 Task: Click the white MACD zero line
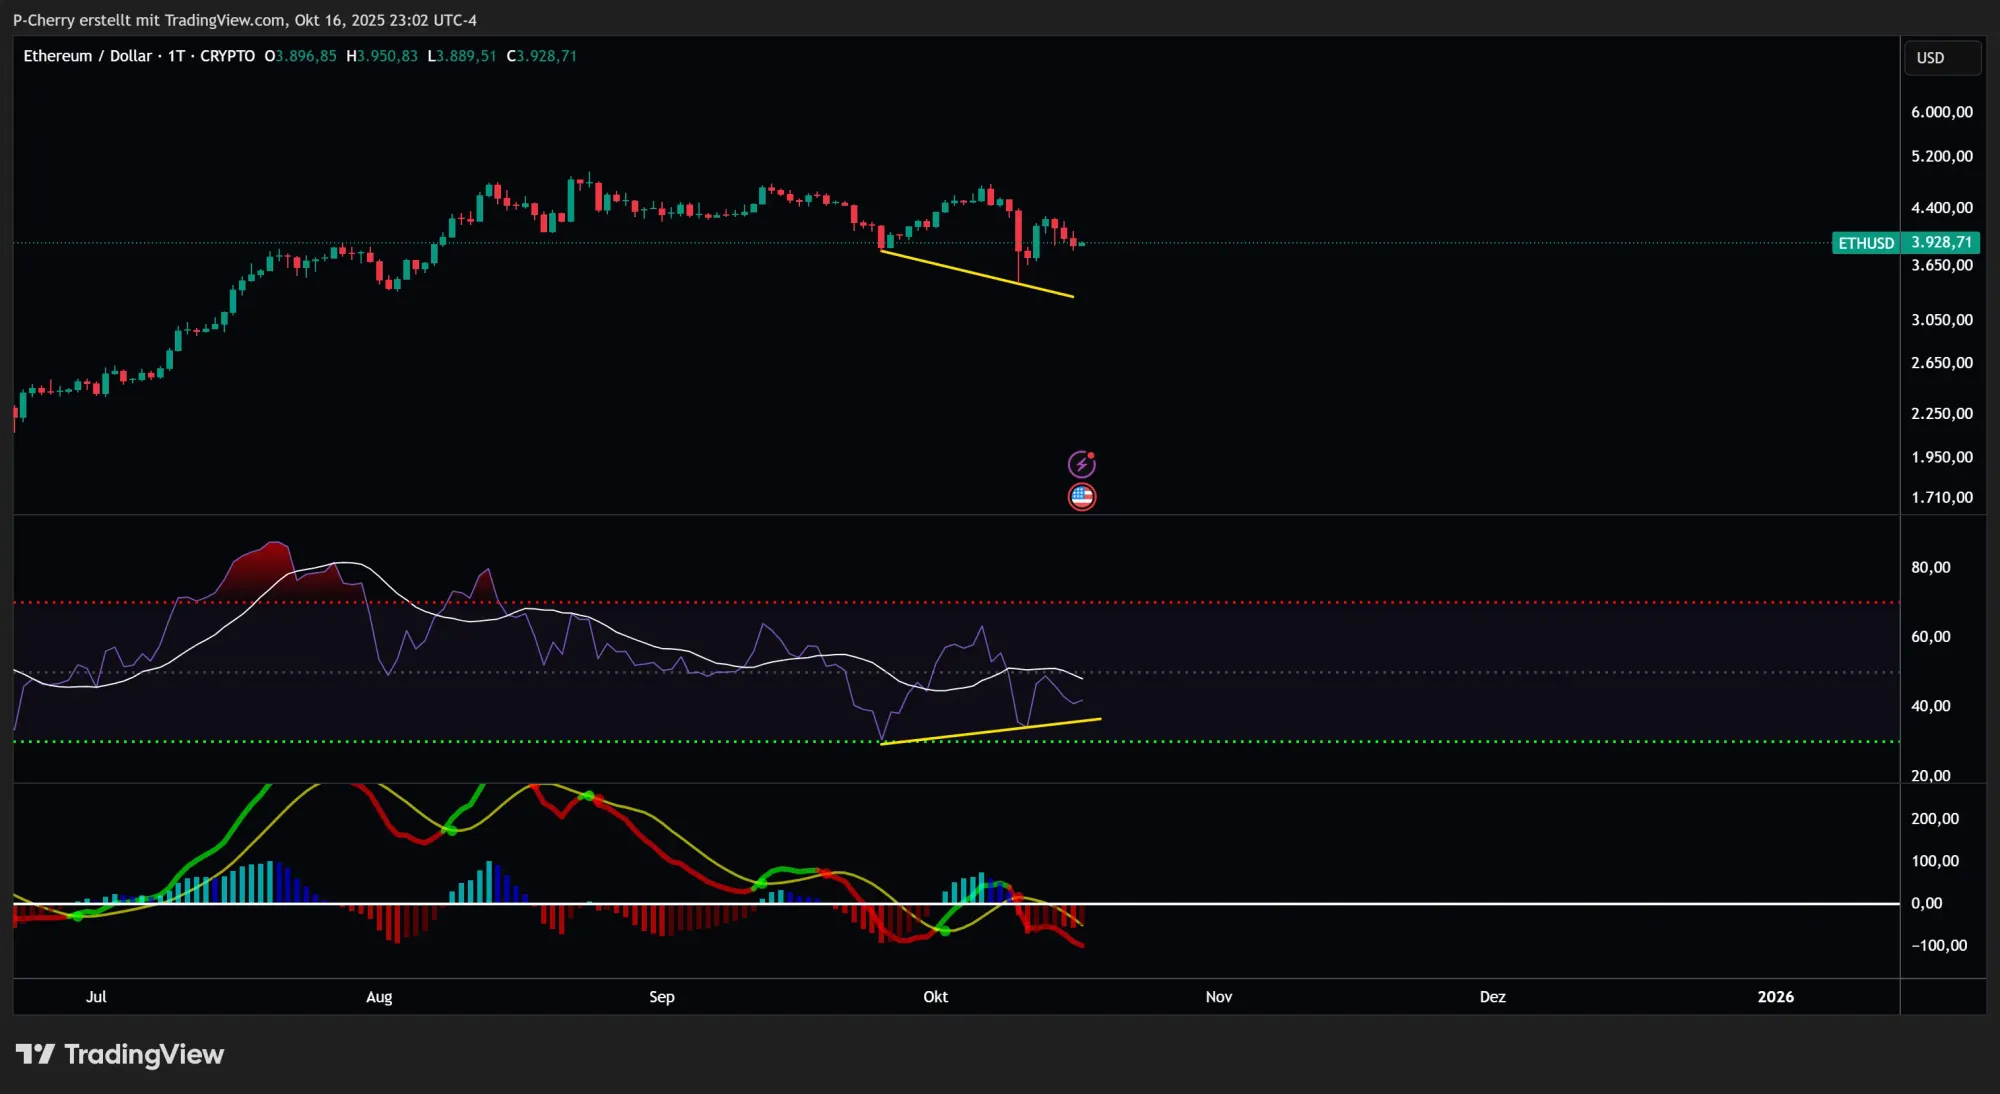click(x=1400, y=903)
